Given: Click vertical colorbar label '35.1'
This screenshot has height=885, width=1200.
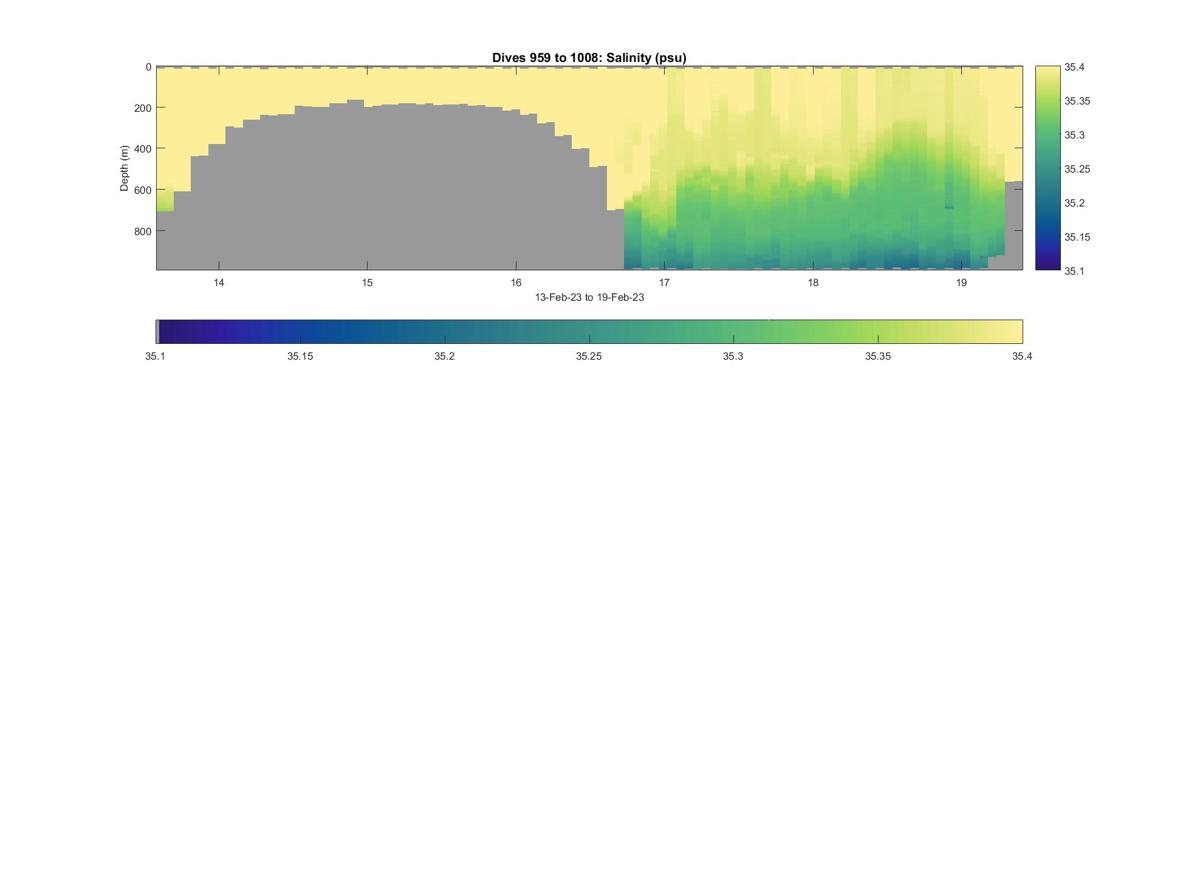Looking at the screenshot, I should 1075,271.
